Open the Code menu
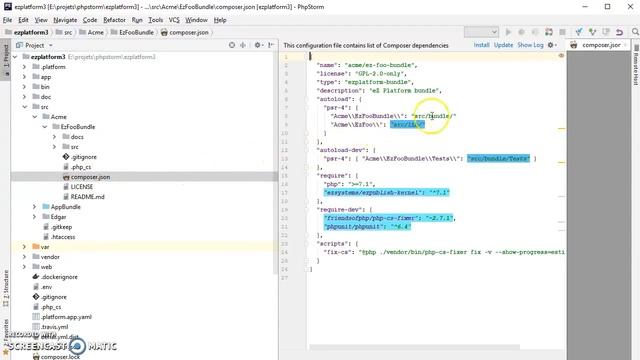 (90, 20)
